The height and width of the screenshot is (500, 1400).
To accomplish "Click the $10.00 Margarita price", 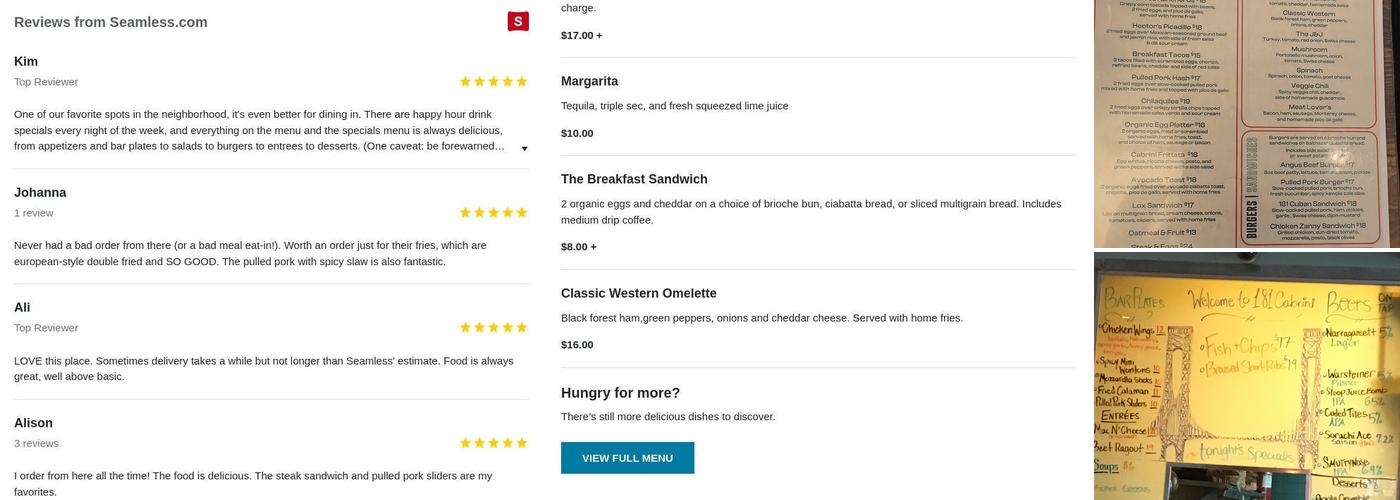I will pyautogui.click(x=577, y=133).
